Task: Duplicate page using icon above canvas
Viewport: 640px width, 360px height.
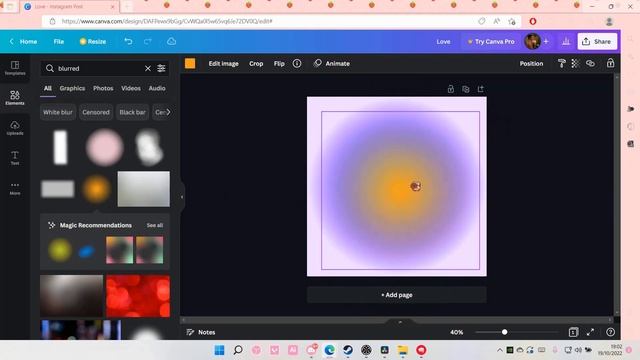Action: [466, 89]
